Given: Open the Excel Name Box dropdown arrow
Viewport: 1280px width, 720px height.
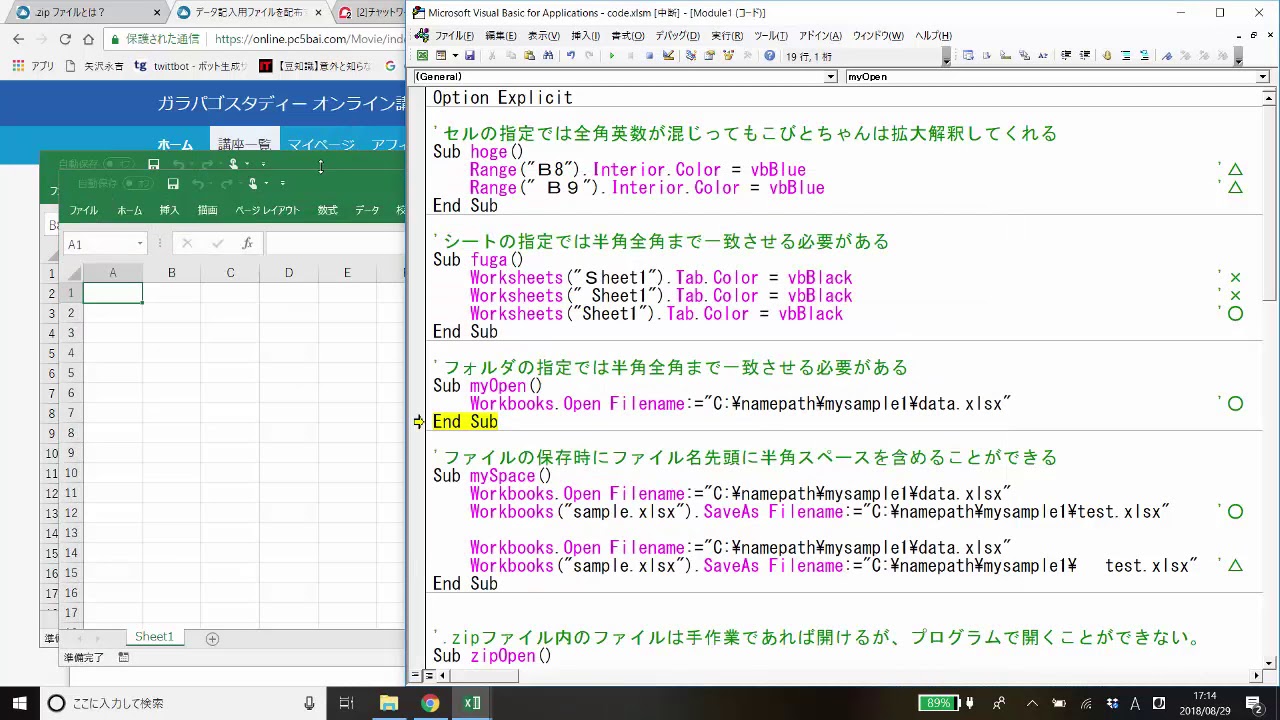Looking at the screenshot, I should [x=139, y=244].
